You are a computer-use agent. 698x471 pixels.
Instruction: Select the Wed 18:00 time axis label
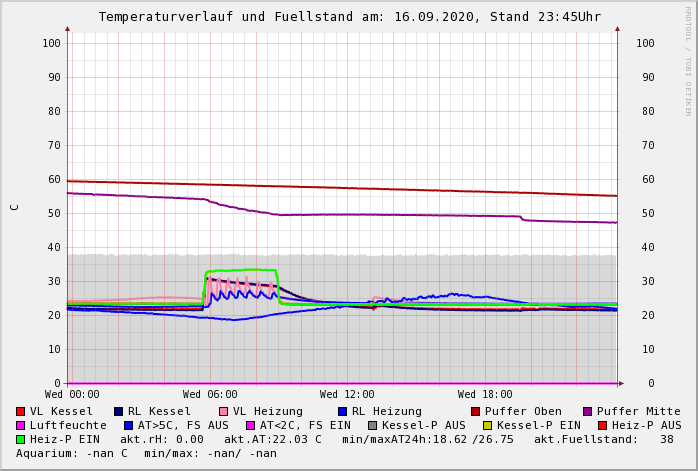pos(485,395)
